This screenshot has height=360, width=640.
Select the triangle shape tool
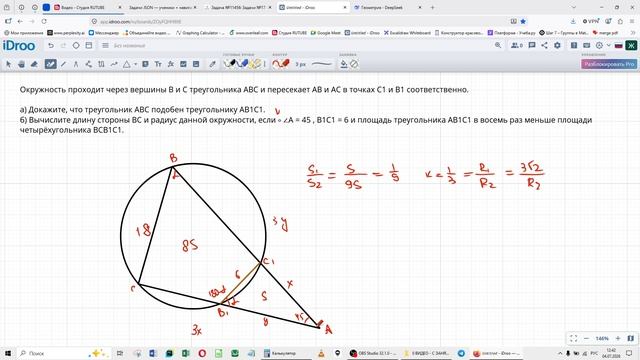point(127,64)
